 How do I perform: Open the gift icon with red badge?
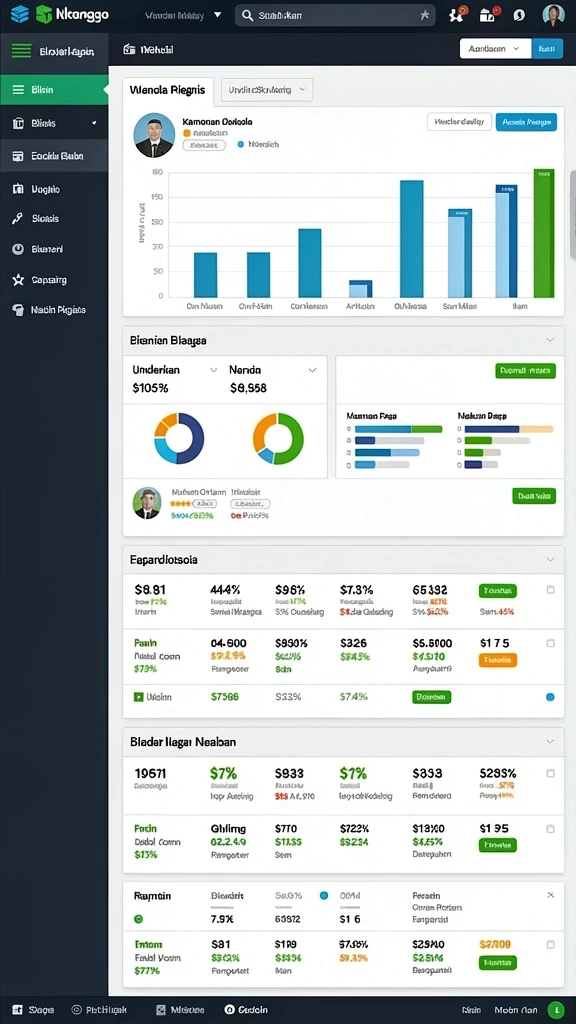point(487,15)
